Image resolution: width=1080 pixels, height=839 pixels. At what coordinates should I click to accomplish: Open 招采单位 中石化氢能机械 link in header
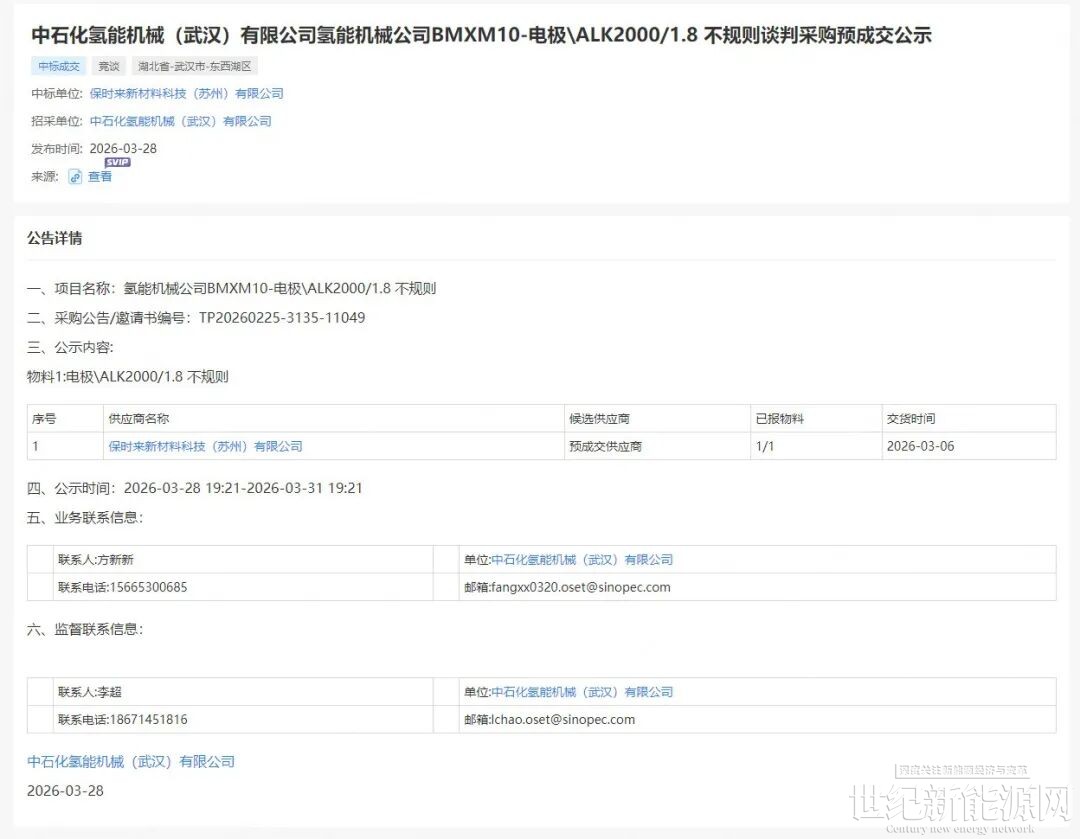[181, 122]
